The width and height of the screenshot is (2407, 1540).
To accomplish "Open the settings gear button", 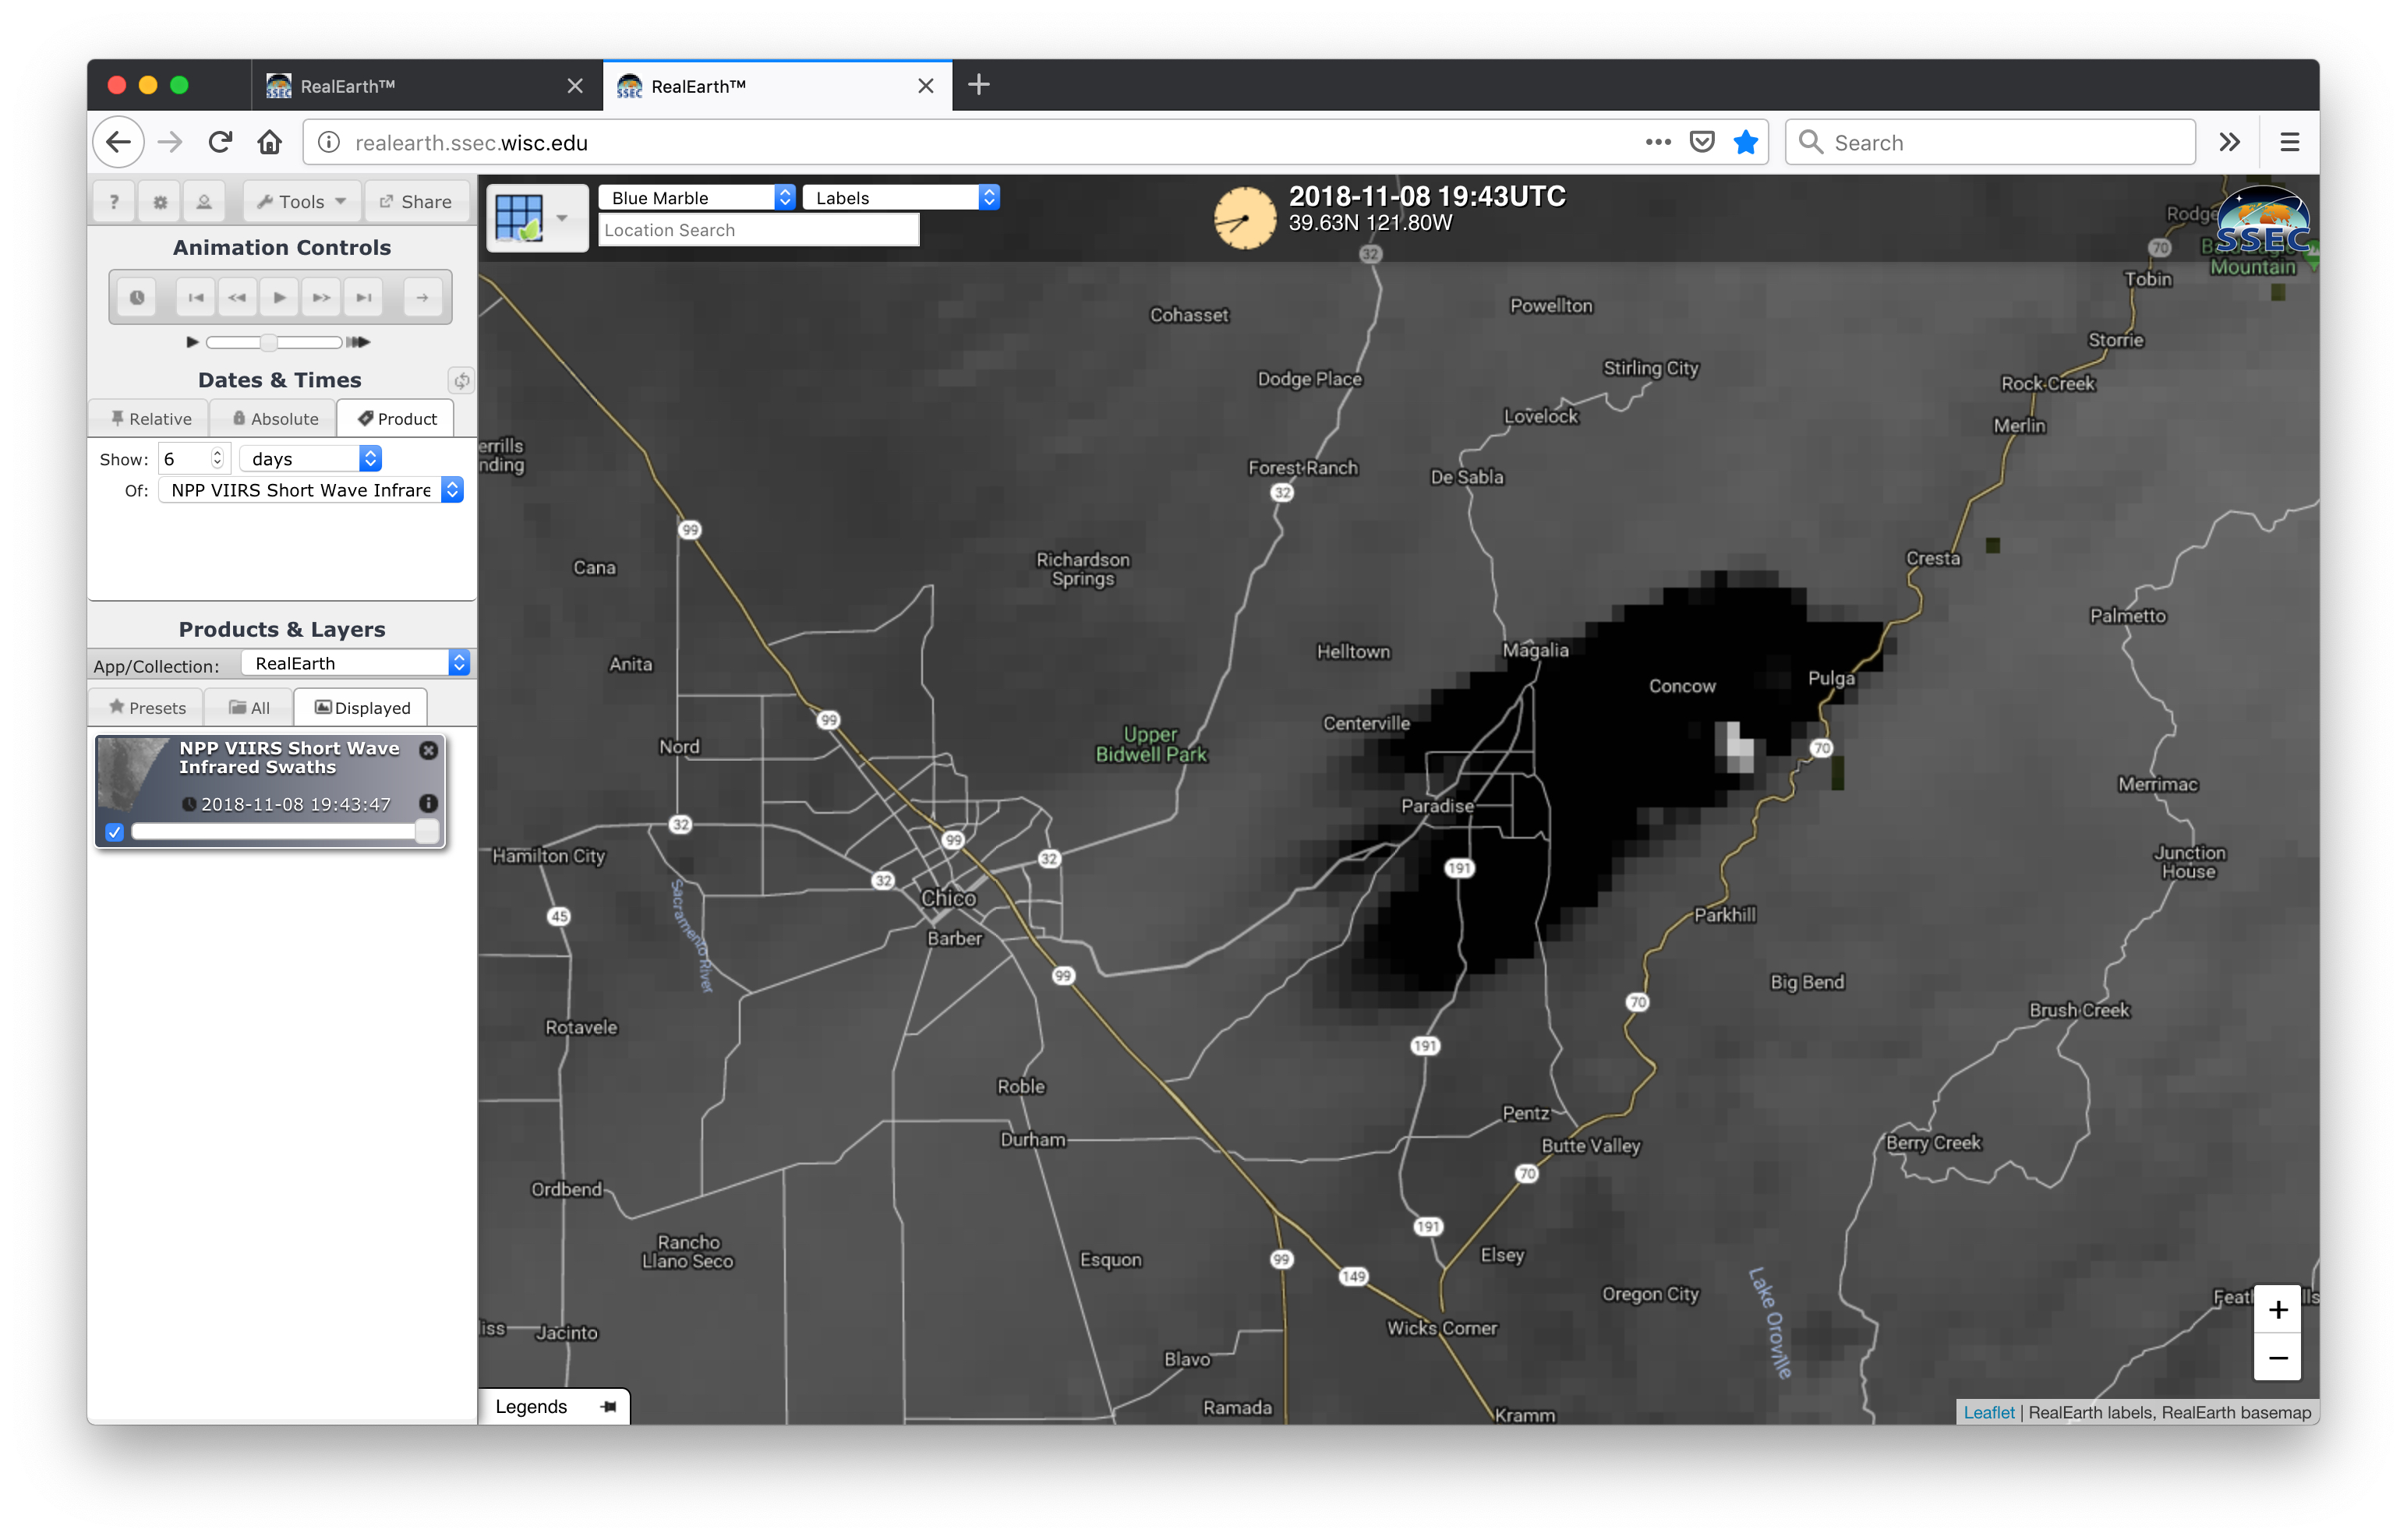I will click(x=159, y=201).
